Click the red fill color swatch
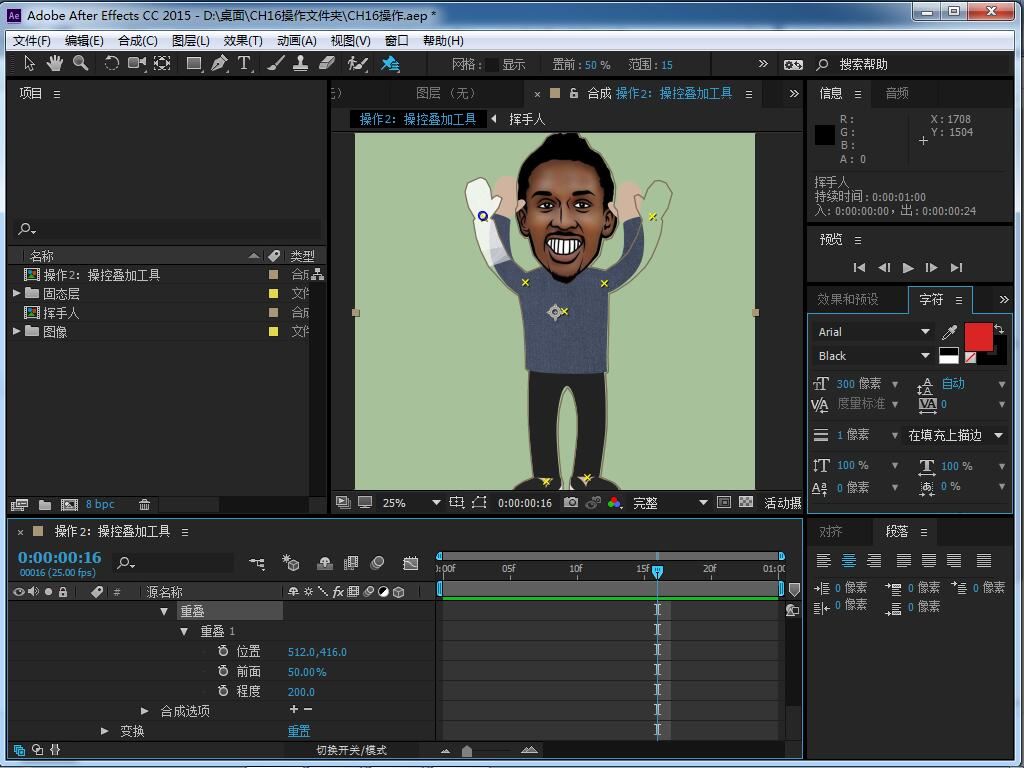Image resolution: width=1024 pixels, height=768 pixels. point(977,337)
